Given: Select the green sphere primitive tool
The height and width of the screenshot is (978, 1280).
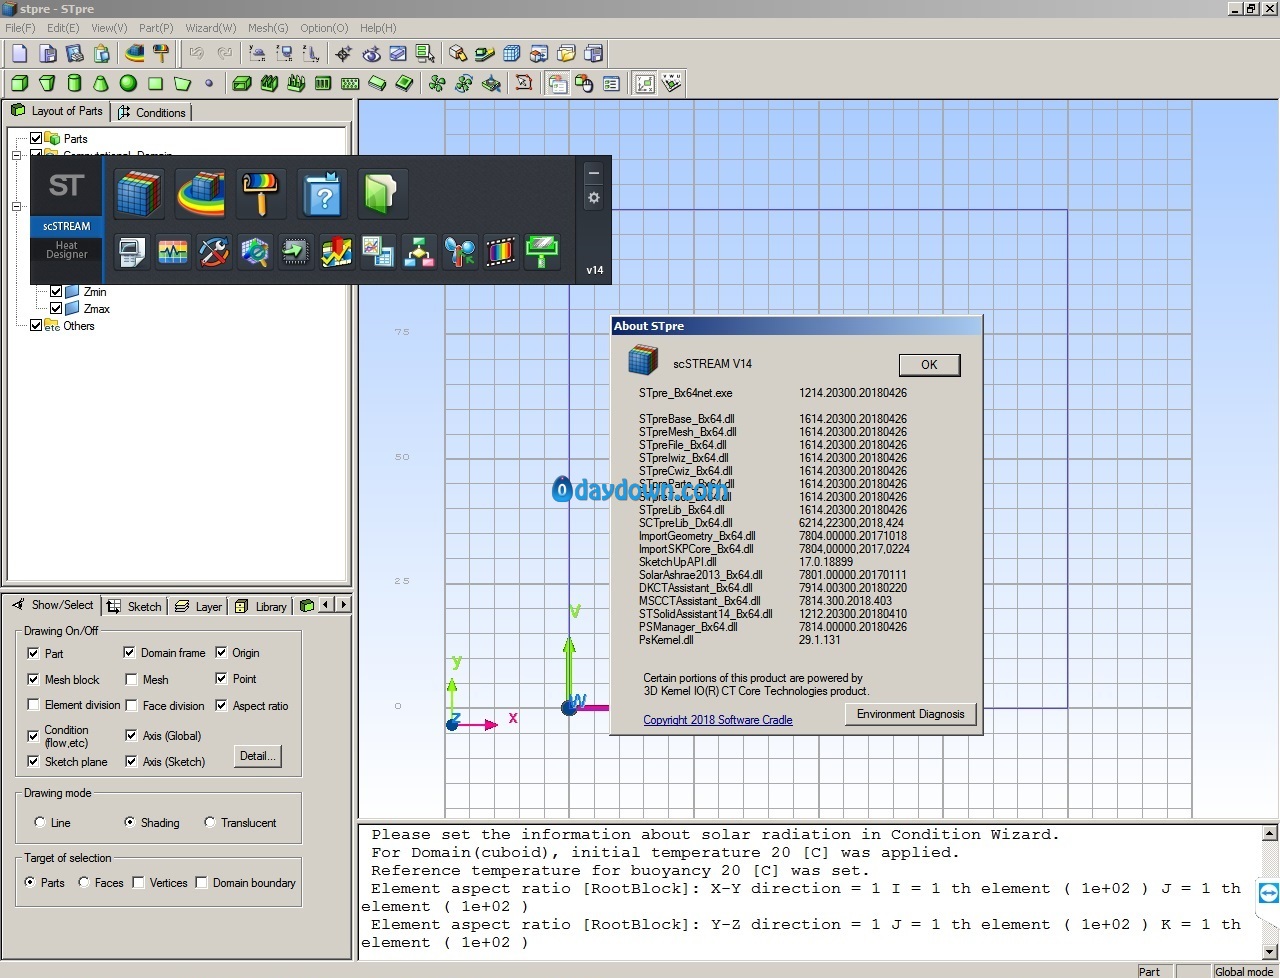Looking at the screenshot, I should (x=128, y=84).
